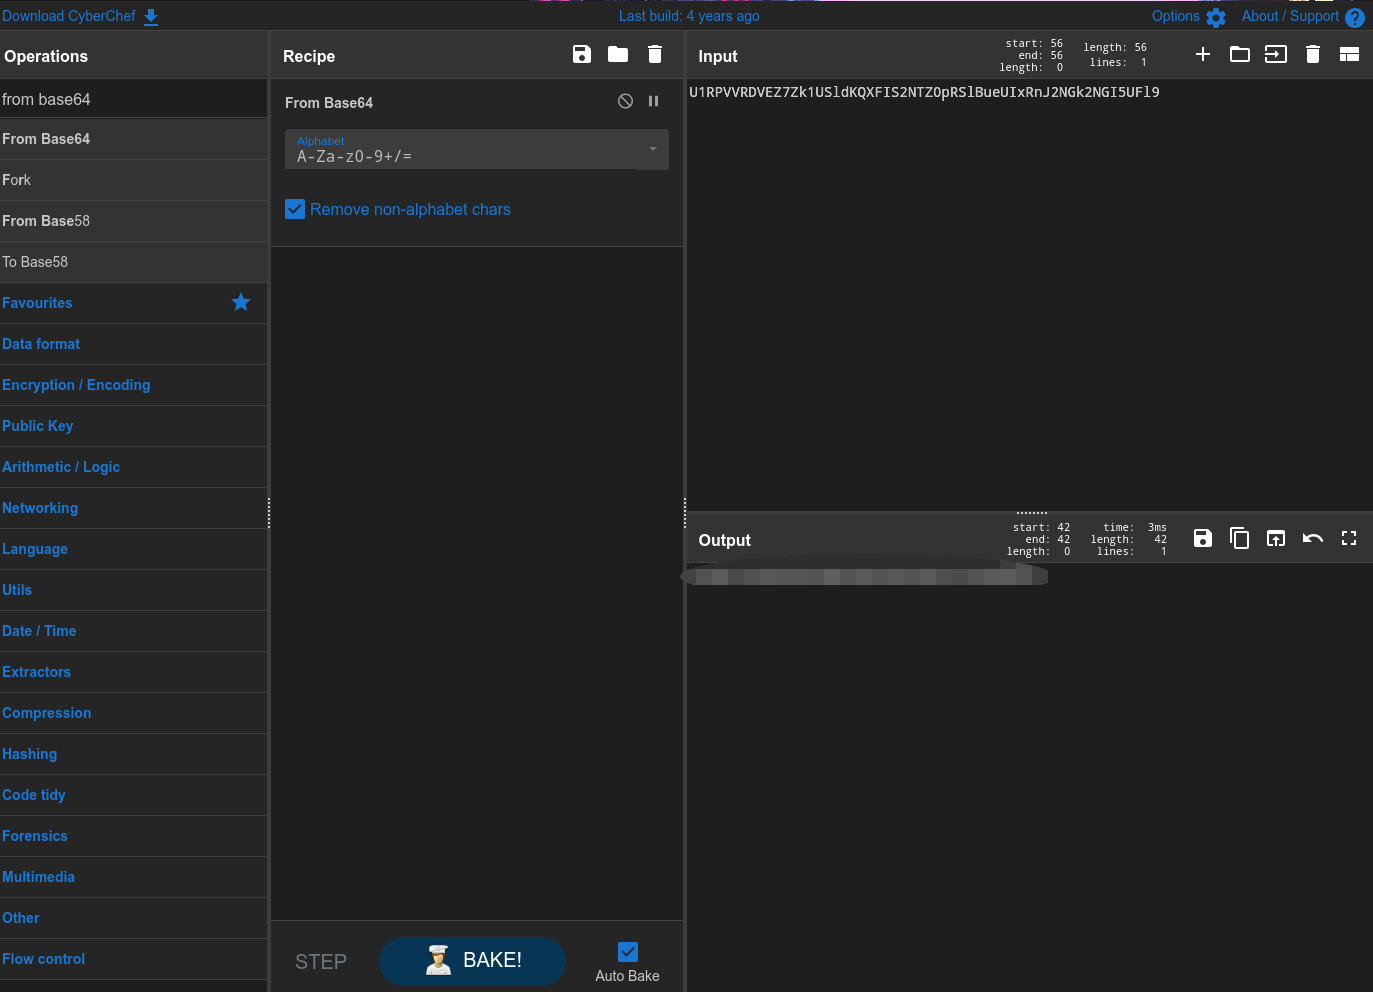
Task: Clear the recipe with the trash icon
Action: [x=655, y=55]
